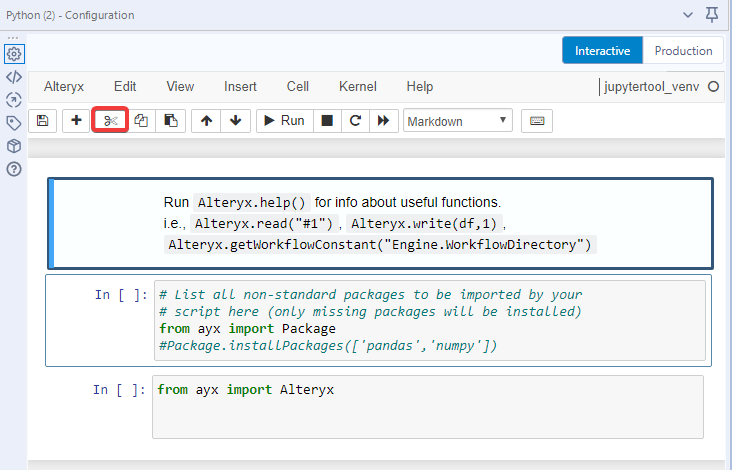732x470 pixels.
Task: Open the Cell menu
Action: [x=298, y=87]
